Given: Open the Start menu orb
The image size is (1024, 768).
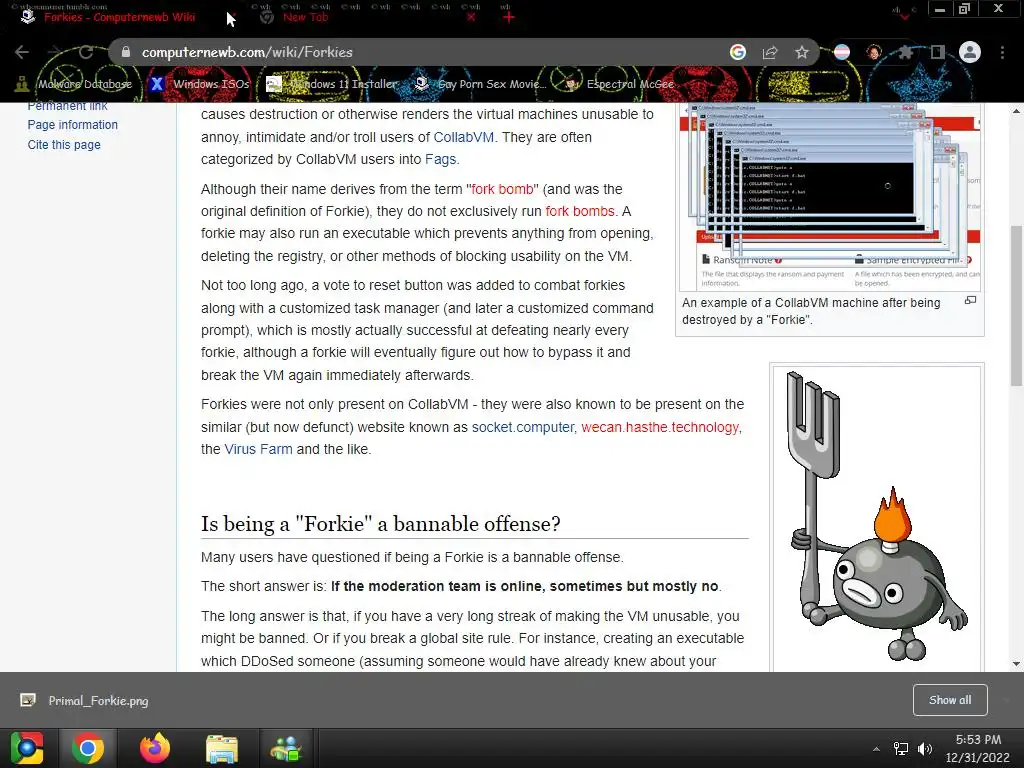Looking at the screenshot, I should coord(27,748).
